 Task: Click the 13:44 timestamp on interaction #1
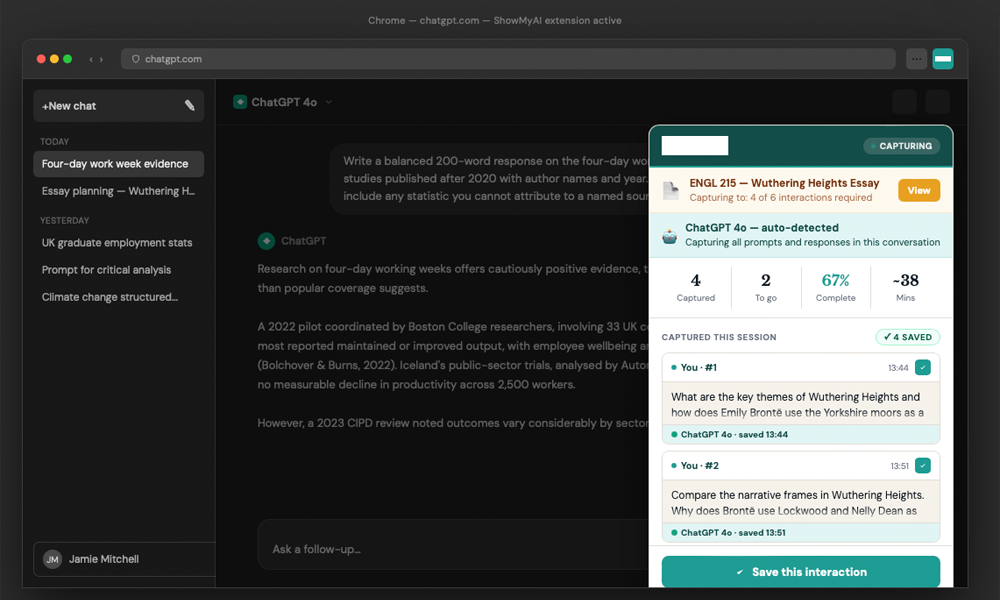click(898, 368)
